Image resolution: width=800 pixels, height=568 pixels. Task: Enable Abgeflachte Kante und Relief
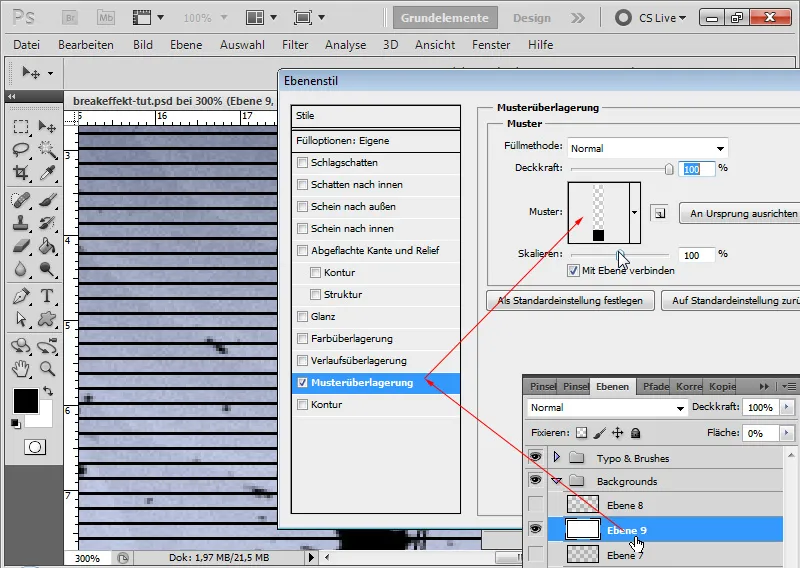[302, 250]
